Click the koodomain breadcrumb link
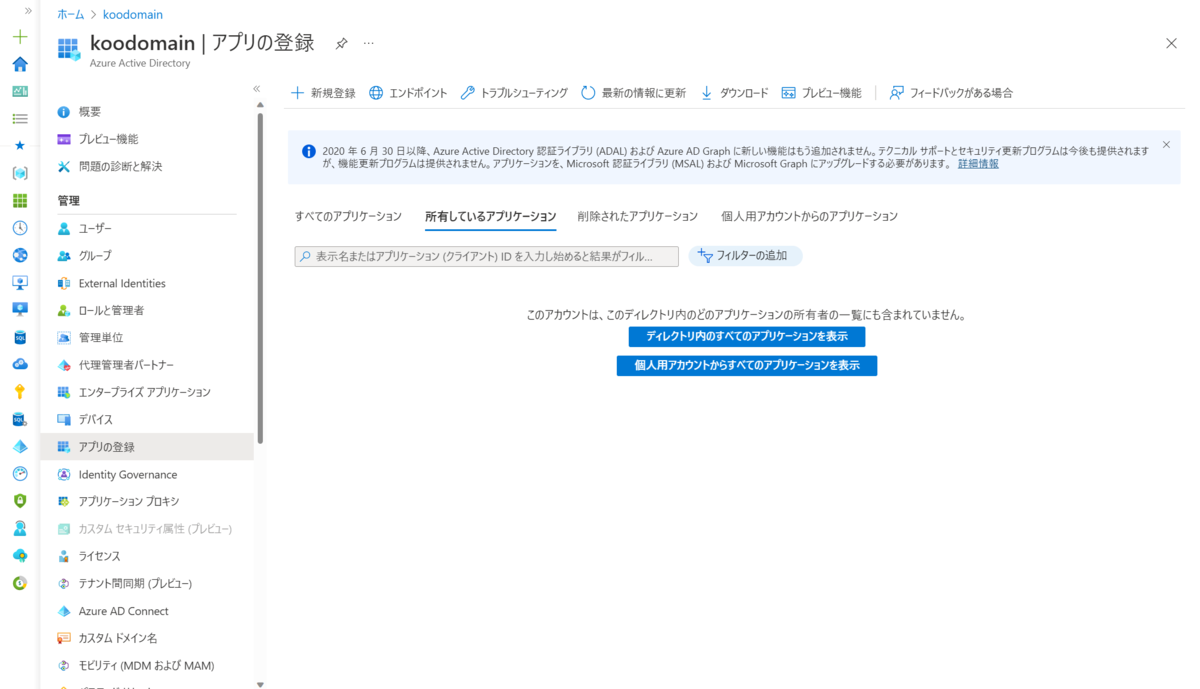This screenshot has height=689, width=1200. 133,15
